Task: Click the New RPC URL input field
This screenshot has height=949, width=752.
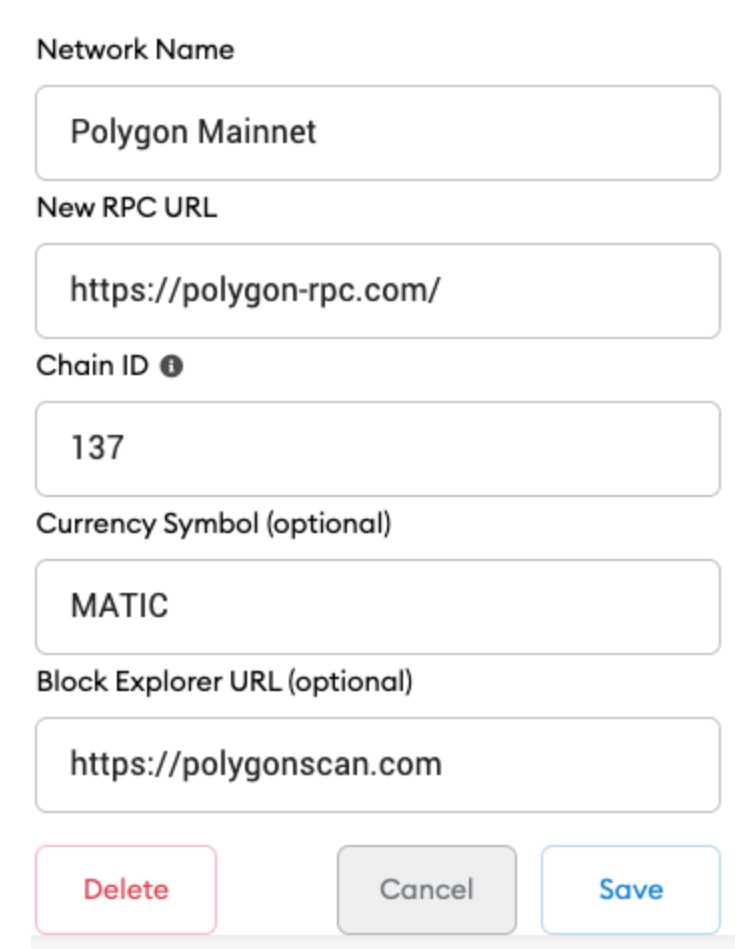Action: [x=375, y=289]
